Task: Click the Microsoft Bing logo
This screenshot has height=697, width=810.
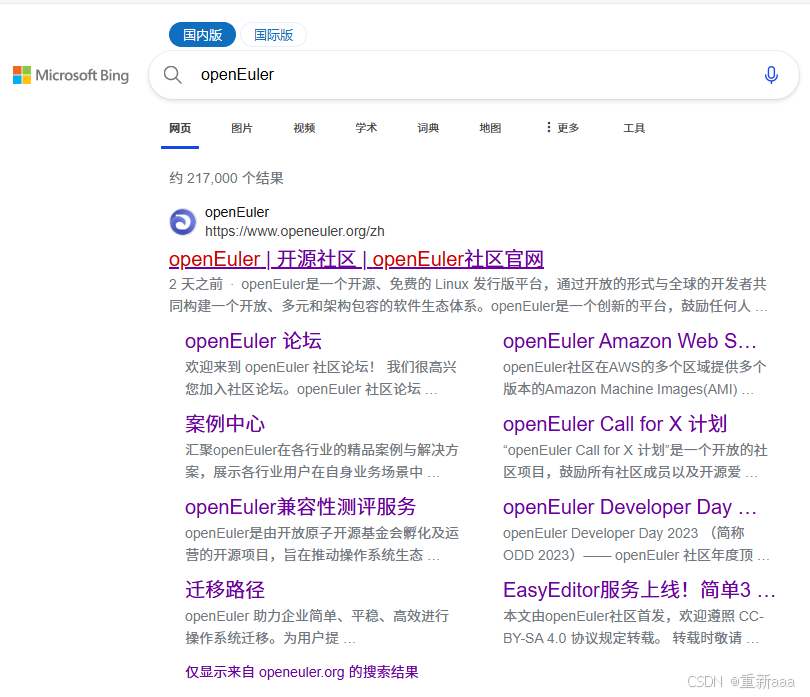Action: click(x=71, y=75)
